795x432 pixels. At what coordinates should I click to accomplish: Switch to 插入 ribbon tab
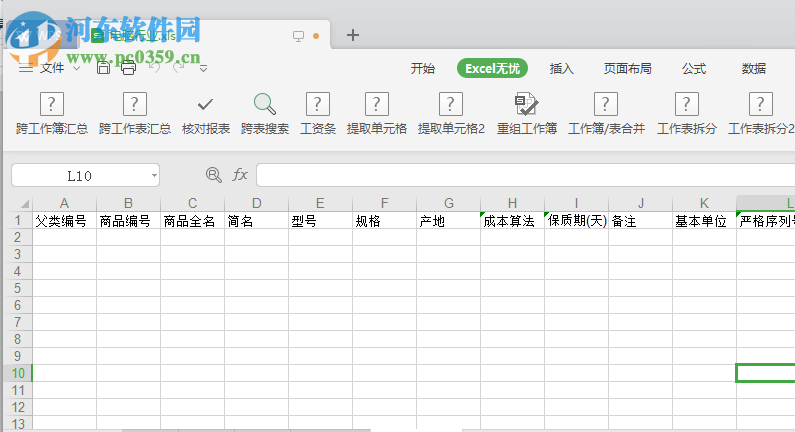coord(562,68)
